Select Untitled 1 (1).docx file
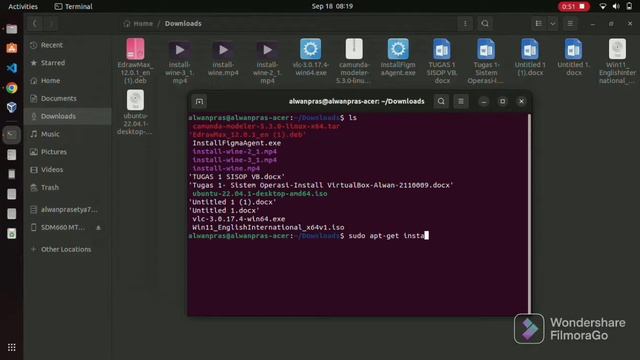The height and width of the screenshot is (360, 640). point(530,57)
